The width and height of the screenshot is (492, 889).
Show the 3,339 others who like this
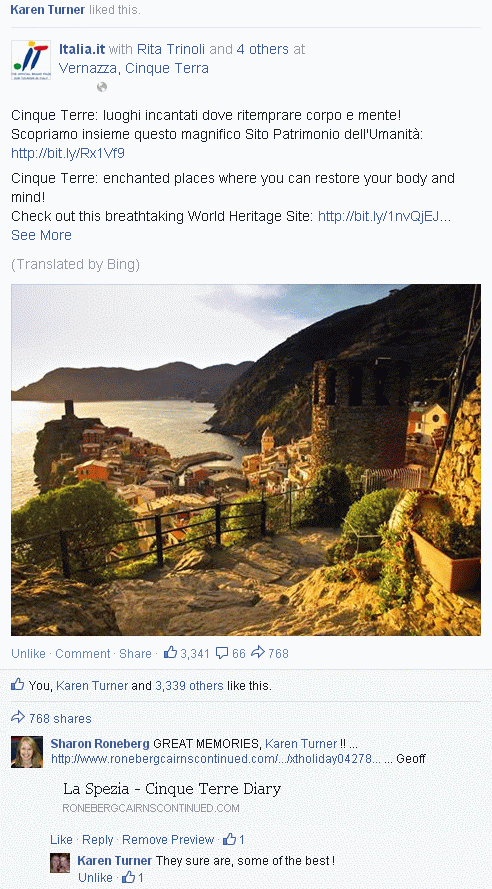[x=189, y=685]
